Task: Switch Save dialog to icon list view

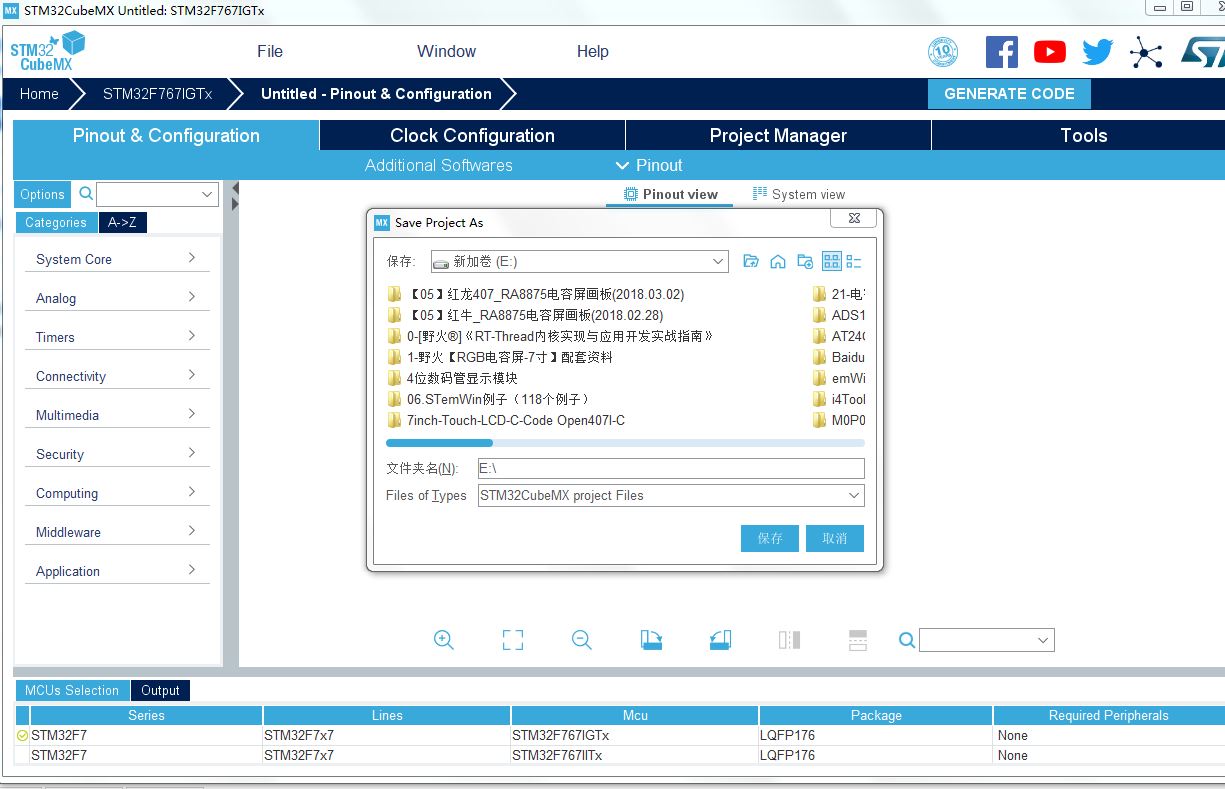Action: tap(832, 261)
